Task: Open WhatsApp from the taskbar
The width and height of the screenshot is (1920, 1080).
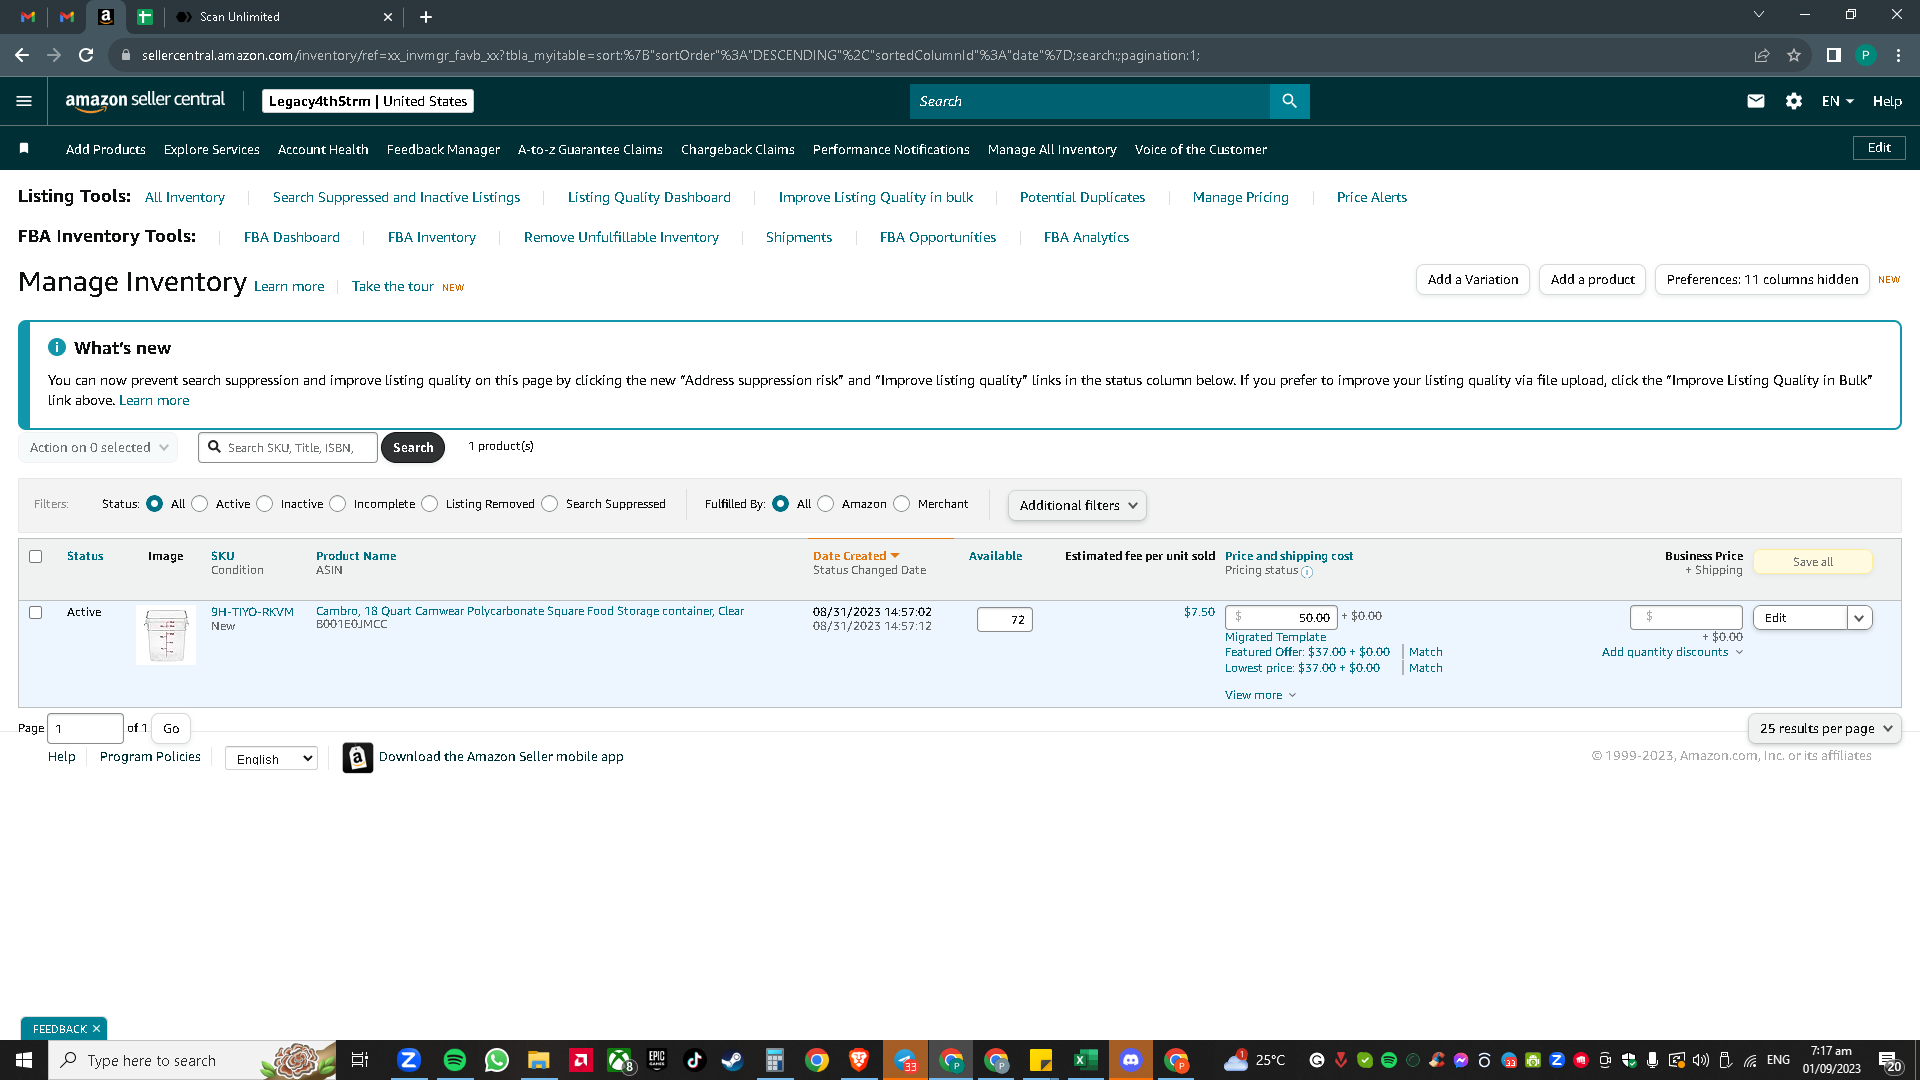Action: click(497, 1060)
